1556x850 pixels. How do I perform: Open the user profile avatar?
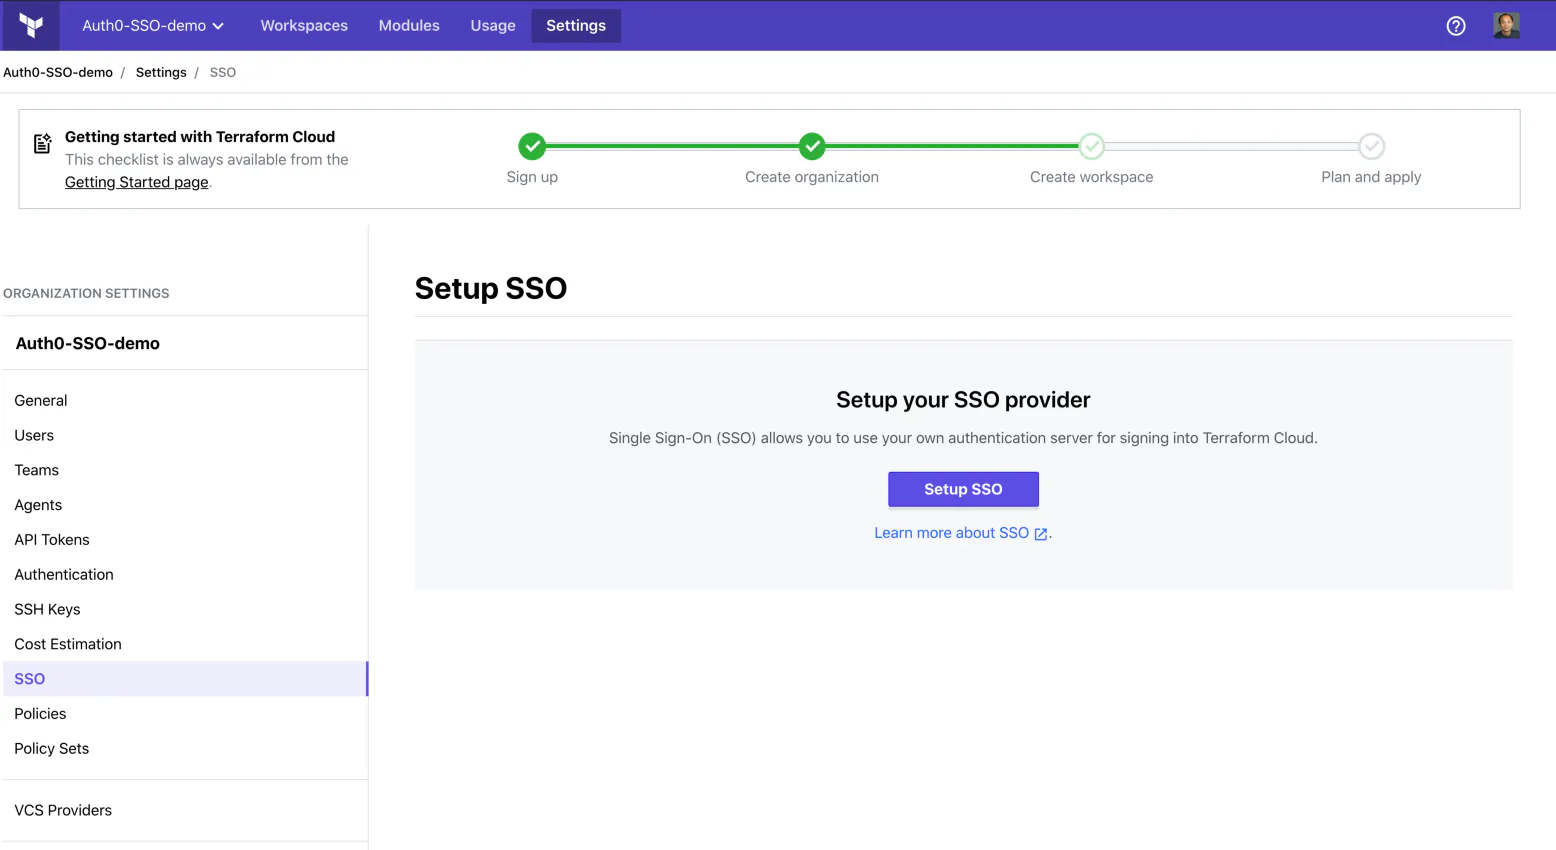[x=1506, y=26]
